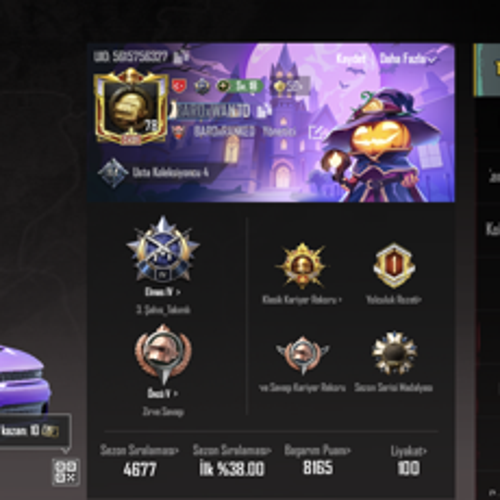Copy the UID using the icon beside it
500x500 pixels.
click(x=180, y=57)
